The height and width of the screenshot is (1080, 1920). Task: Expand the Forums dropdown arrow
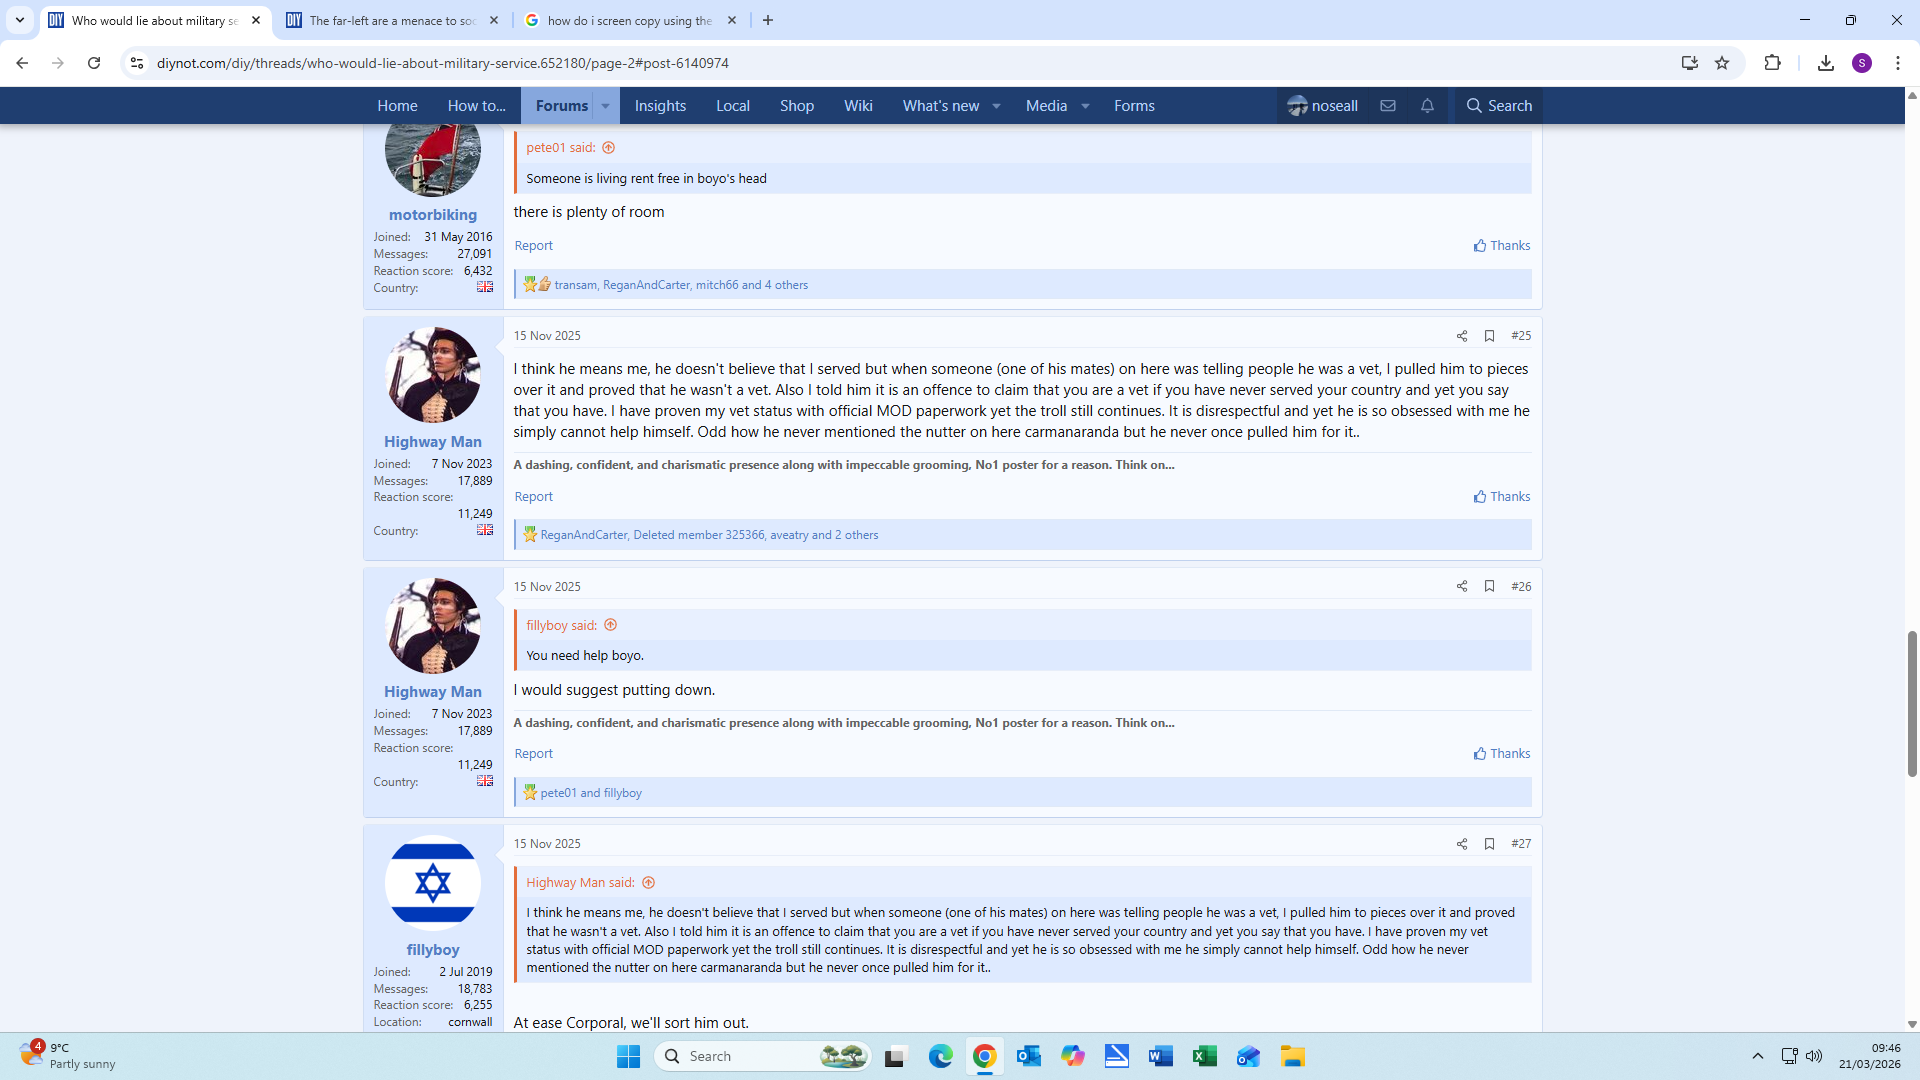click(x=605, y=106)
